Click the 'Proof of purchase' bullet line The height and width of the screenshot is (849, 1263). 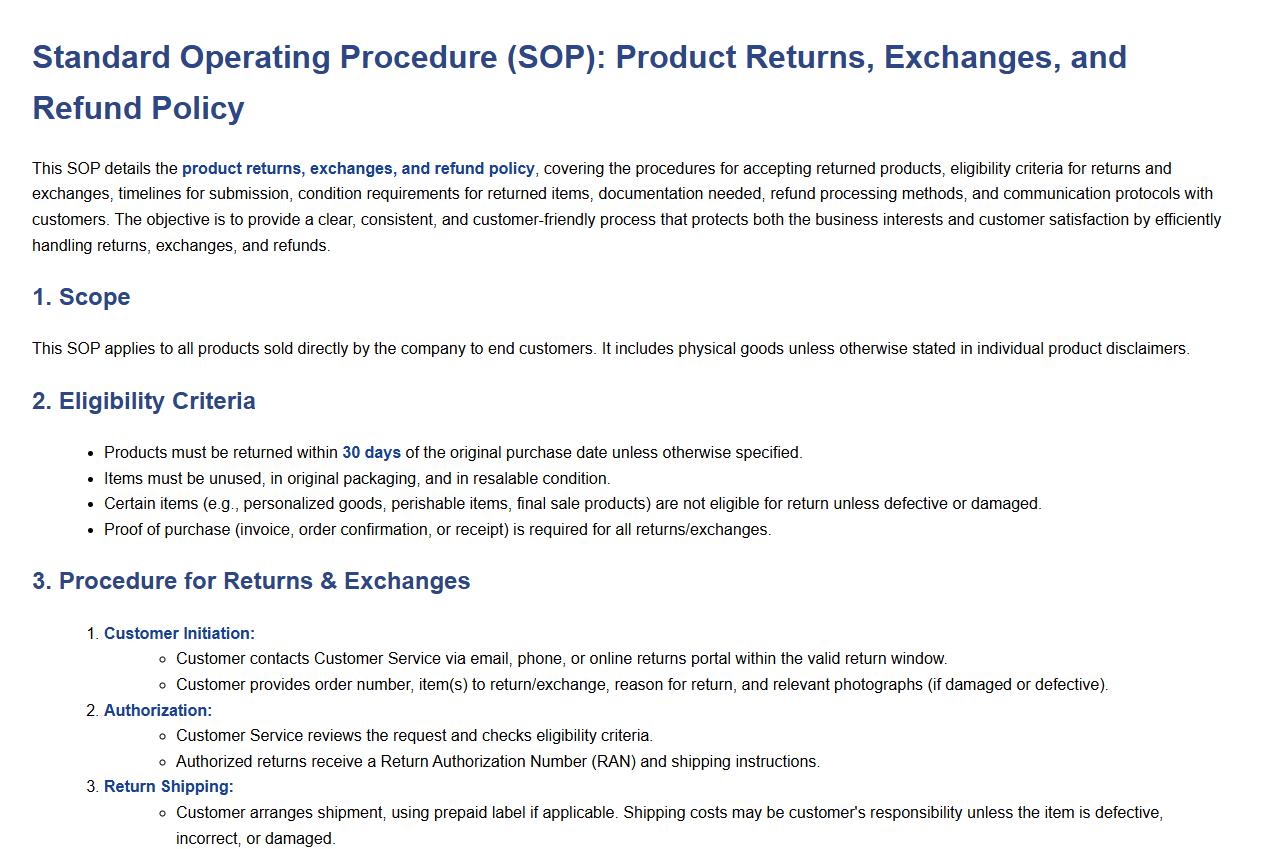coord(437,530)
